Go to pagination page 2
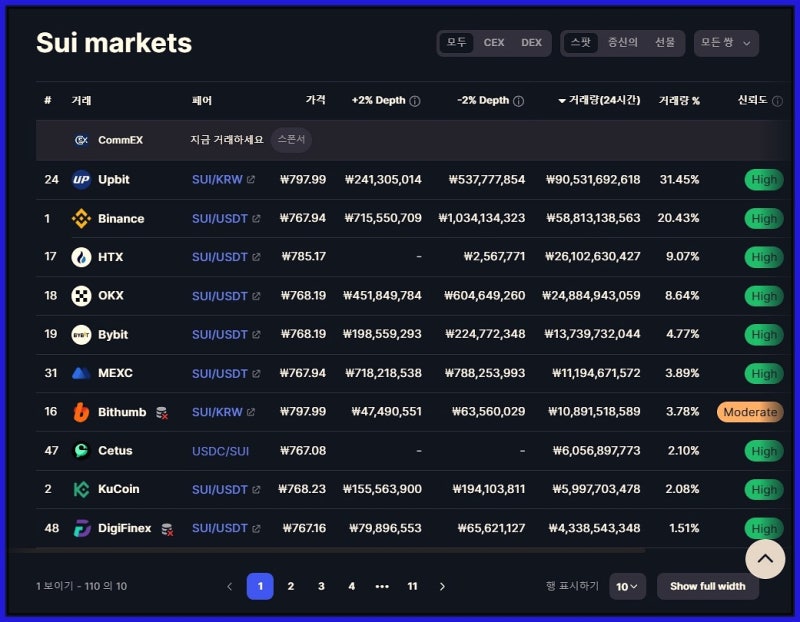Image resolution: width=800 pixels, height=622 pixels. 291,586
